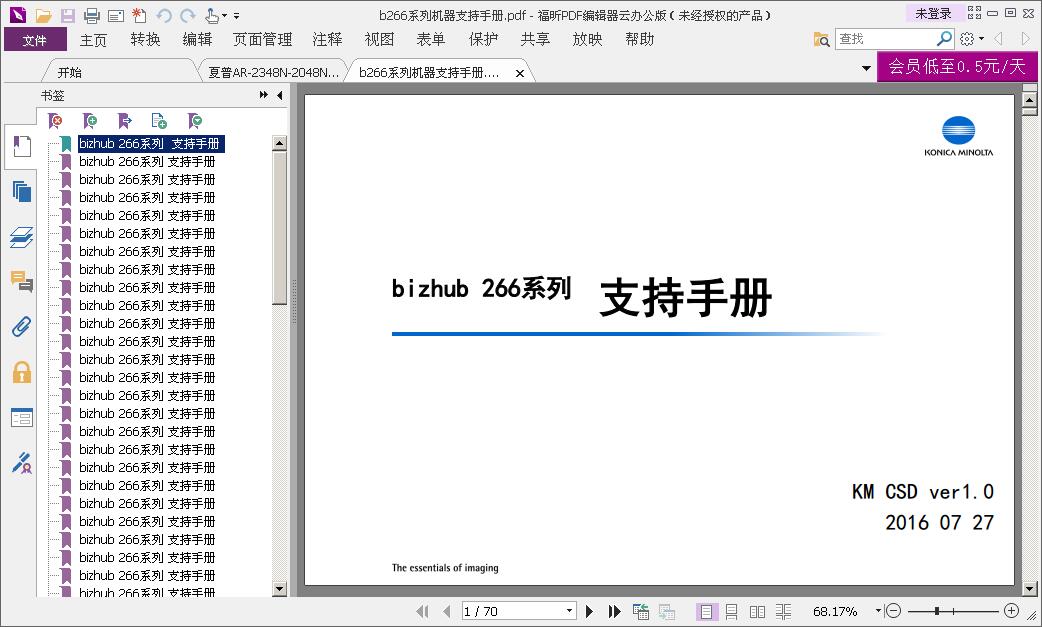Jump to the first page
1042x627 pixels.
422,611
